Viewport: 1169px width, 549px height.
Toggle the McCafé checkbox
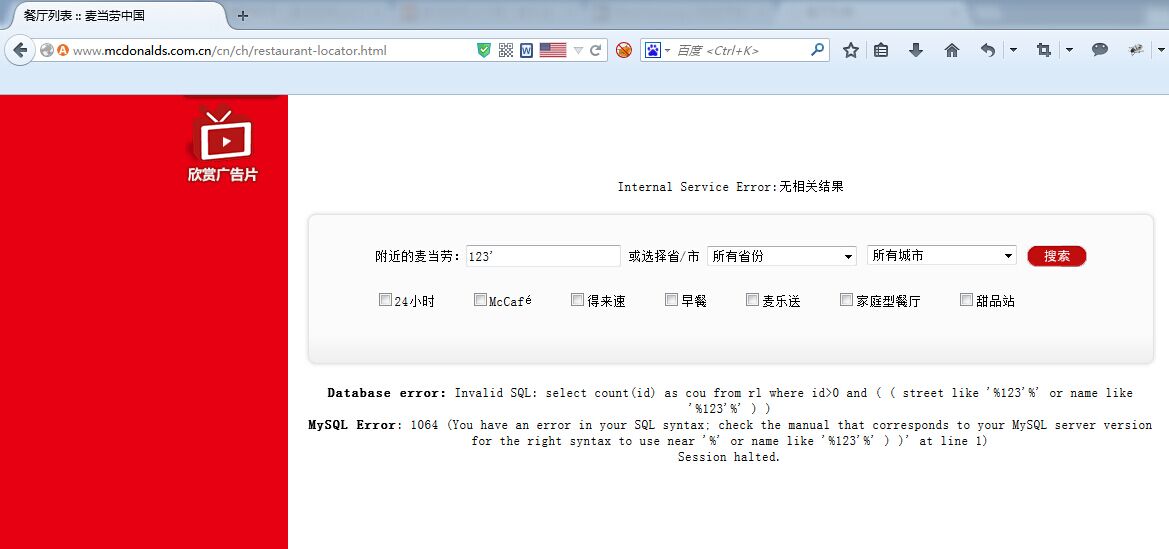[480, 300]
